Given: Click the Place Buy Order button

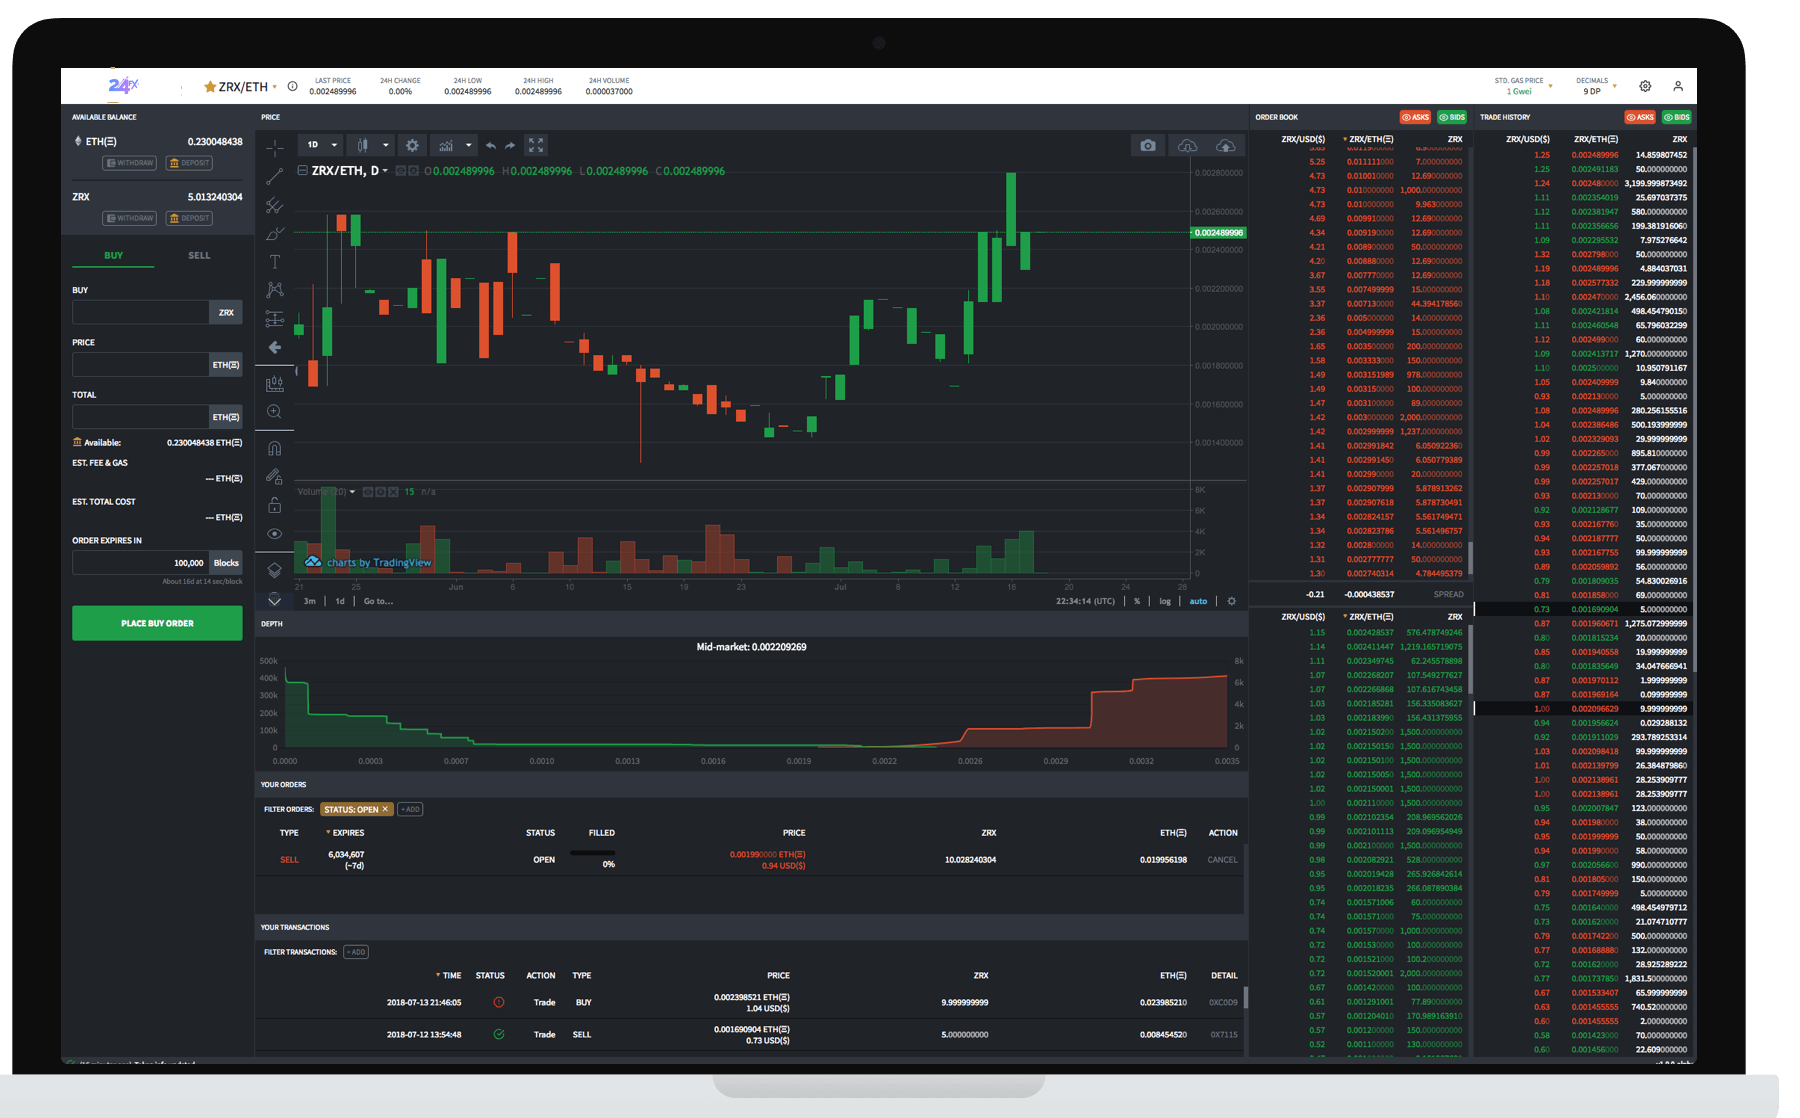Looking at the screenshot, I should tap(157, 623).
